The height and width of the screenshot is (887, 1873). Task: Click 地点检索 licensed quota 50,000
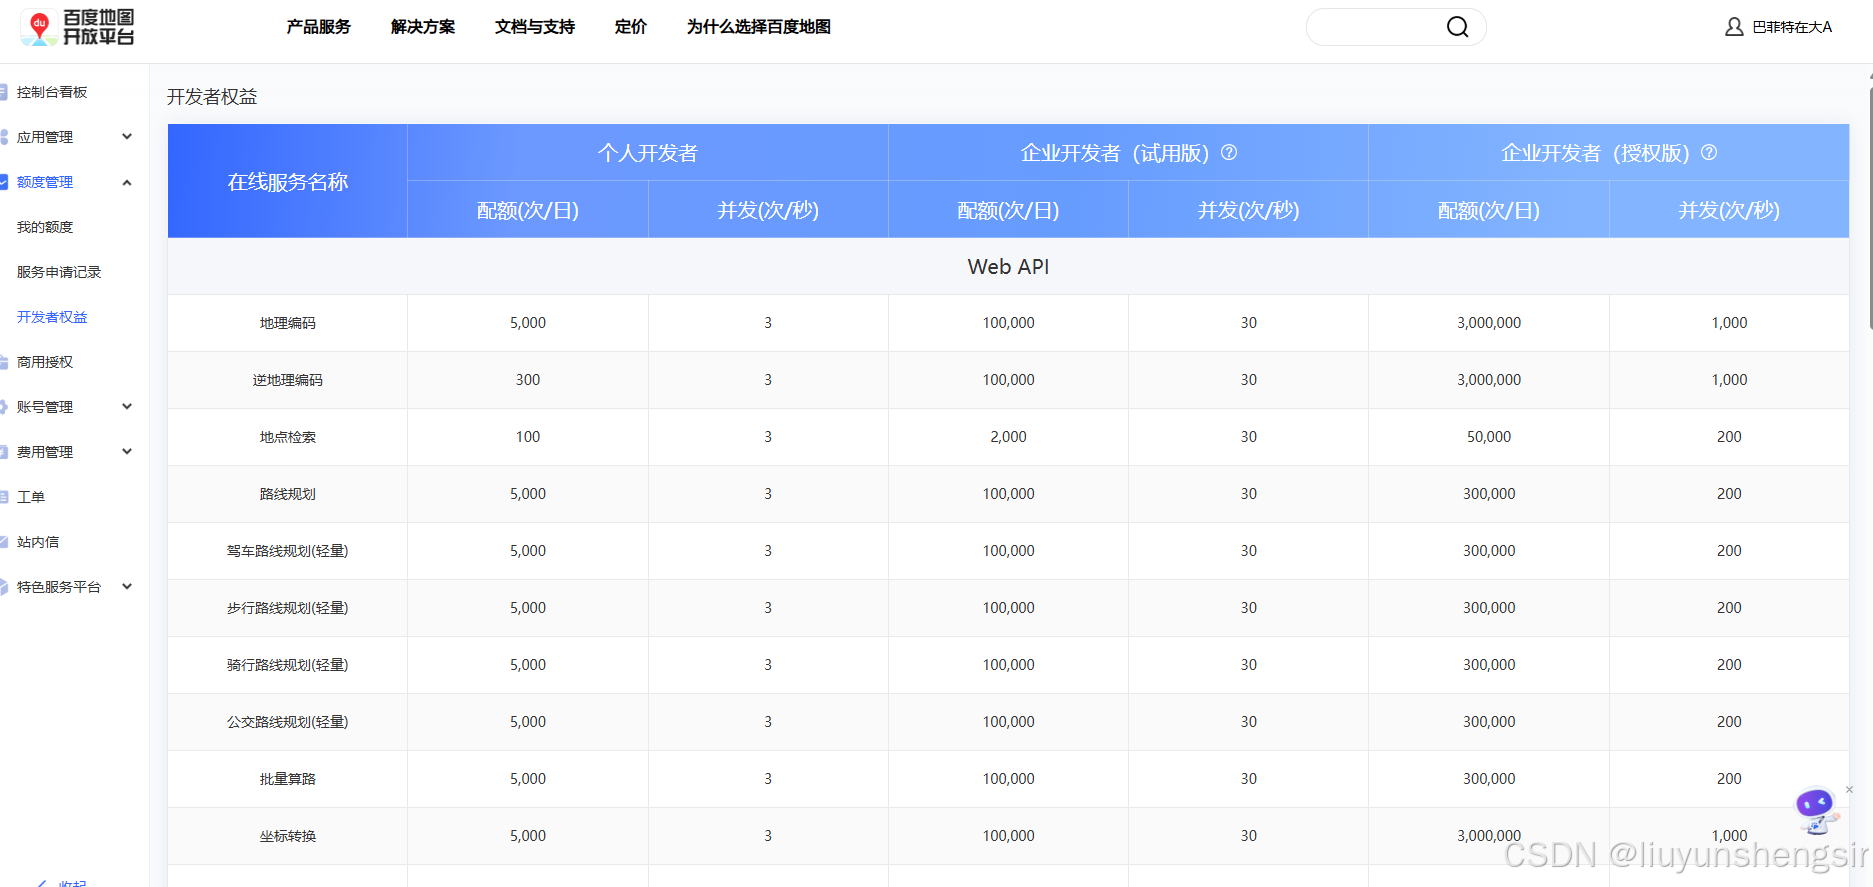pyautogui.click(x=1489, y=437)
